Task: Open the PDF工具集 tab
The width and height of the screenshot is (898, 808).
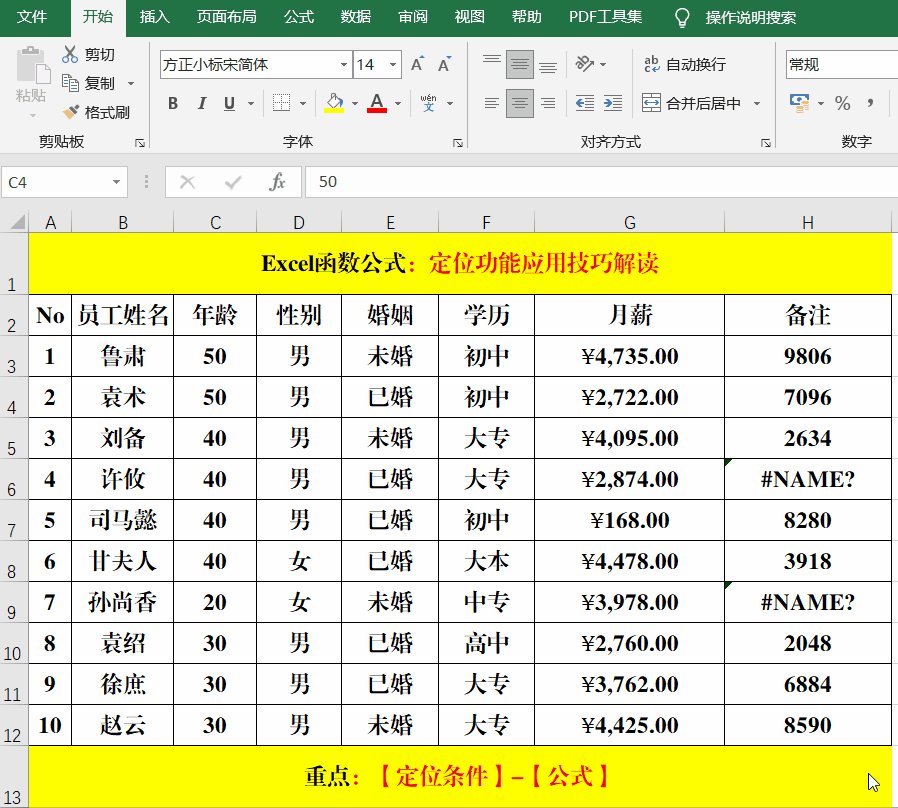Action: click(605, 17)
